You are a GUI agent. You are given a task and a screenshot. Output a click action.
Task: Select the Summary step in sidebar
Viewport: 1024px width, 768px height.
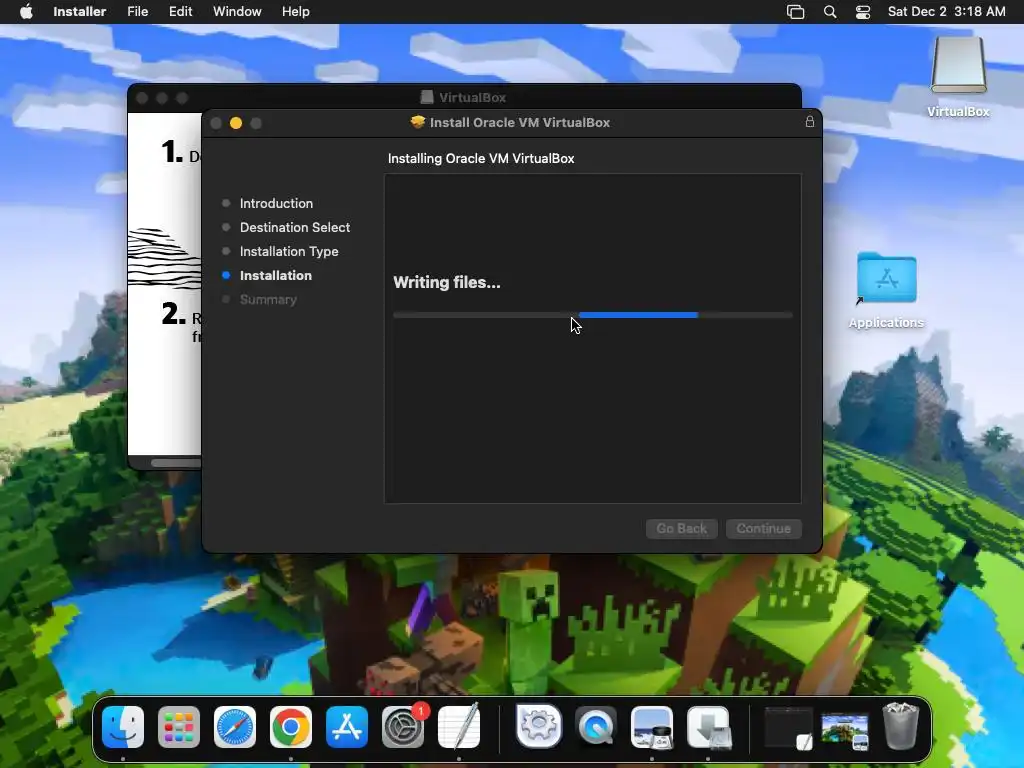click(268, 300)
